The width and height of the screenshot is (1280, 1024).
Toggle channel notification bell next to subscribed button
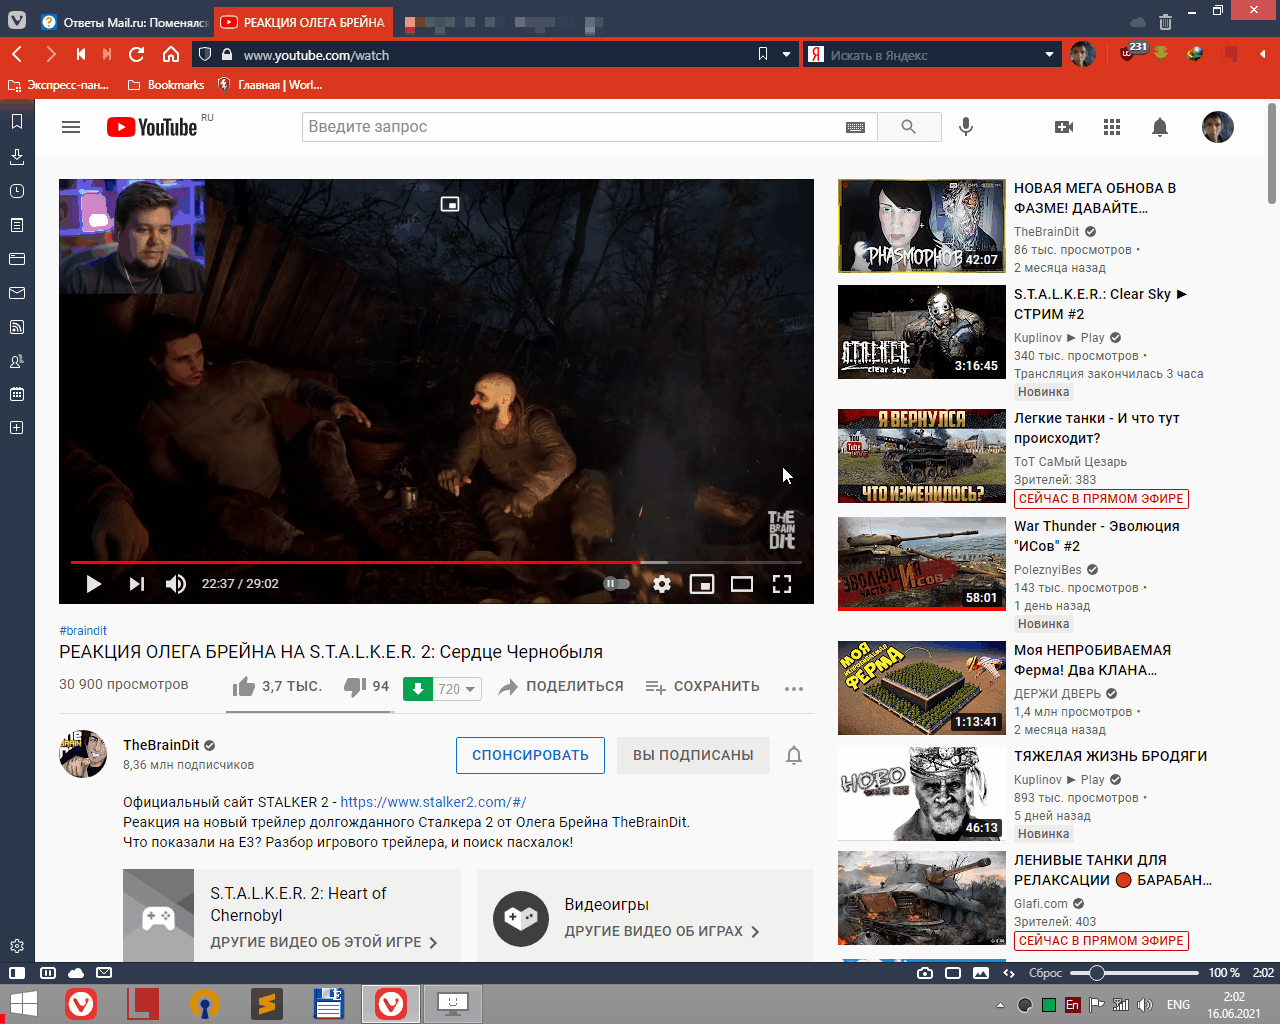pos(794,755)
